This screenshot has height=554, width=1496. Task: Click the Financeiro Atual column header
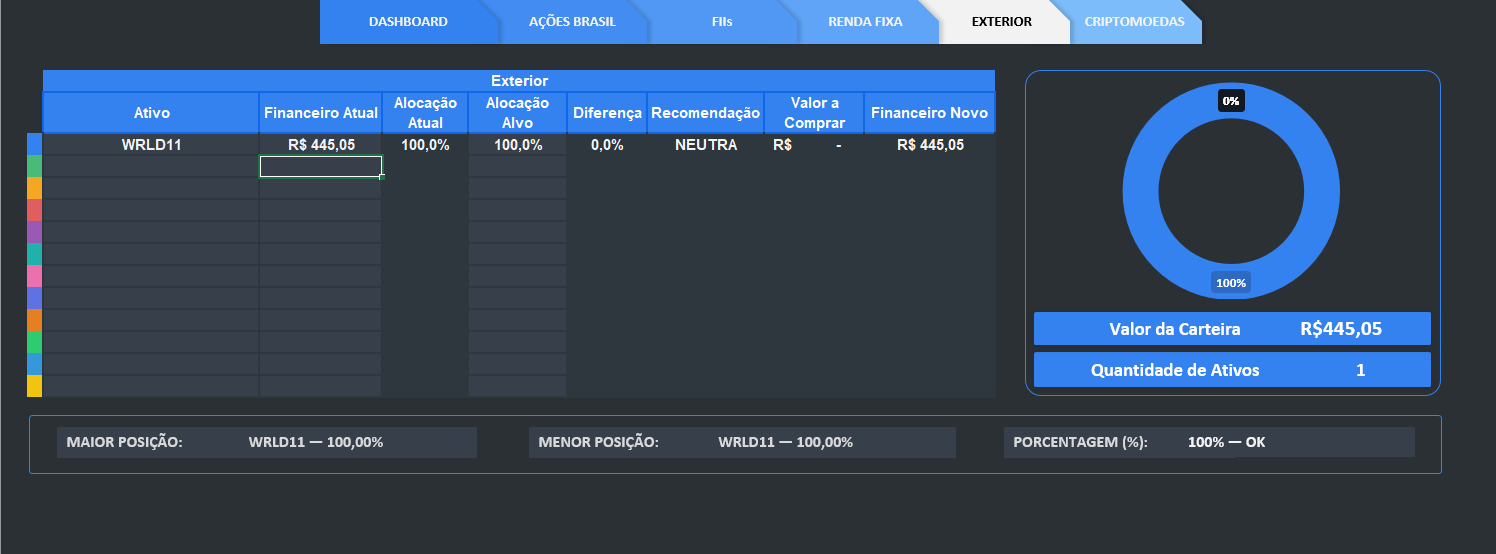click(321, 113)
